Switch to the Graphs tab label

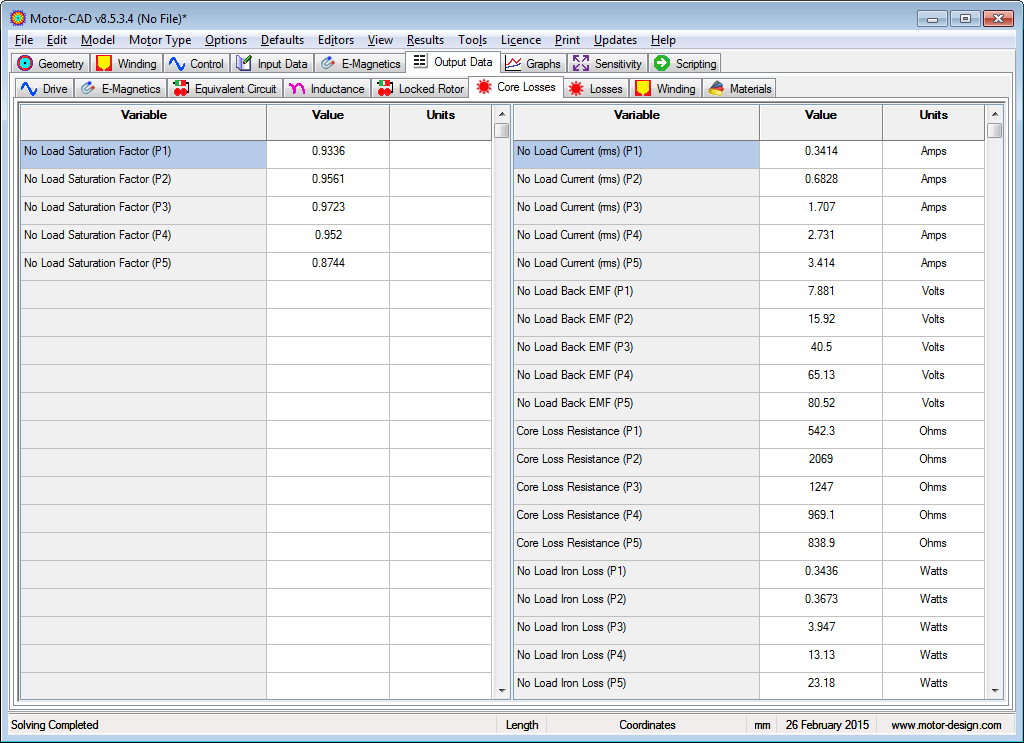tap(543, 64)
